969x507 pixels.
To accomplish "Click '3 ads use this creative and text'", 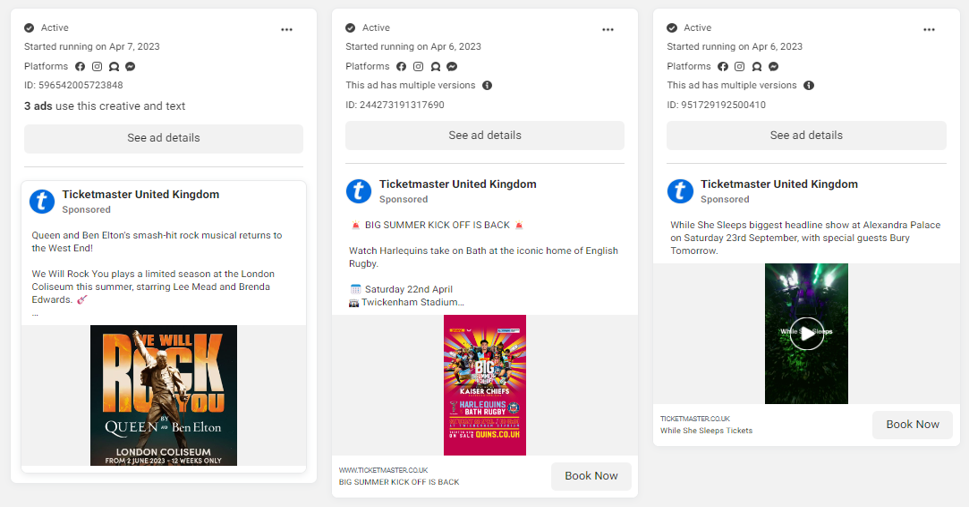I will tap(104, 106).
